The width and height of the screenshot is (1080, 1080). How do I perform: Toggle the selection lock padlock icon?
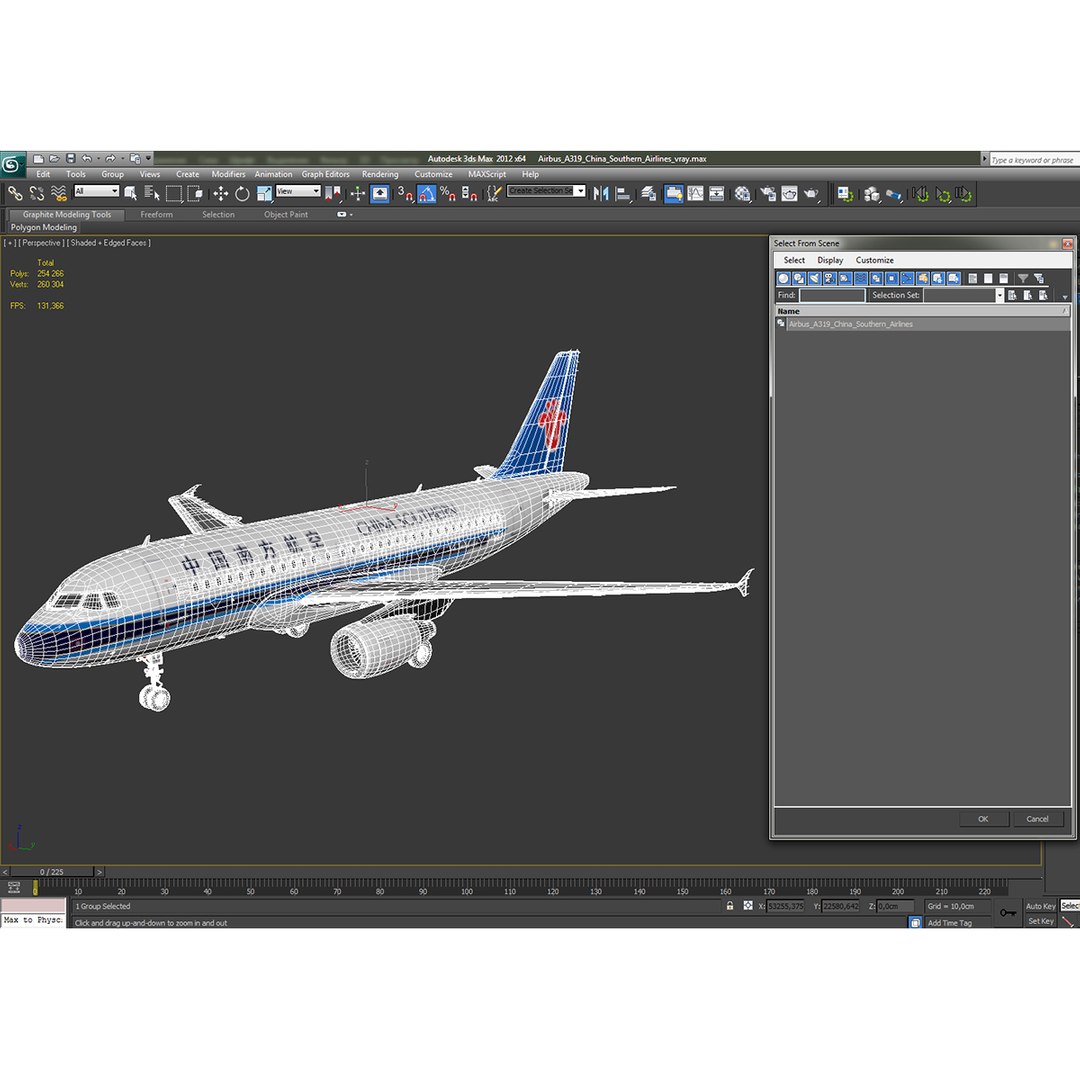click(x=730, y=906)
